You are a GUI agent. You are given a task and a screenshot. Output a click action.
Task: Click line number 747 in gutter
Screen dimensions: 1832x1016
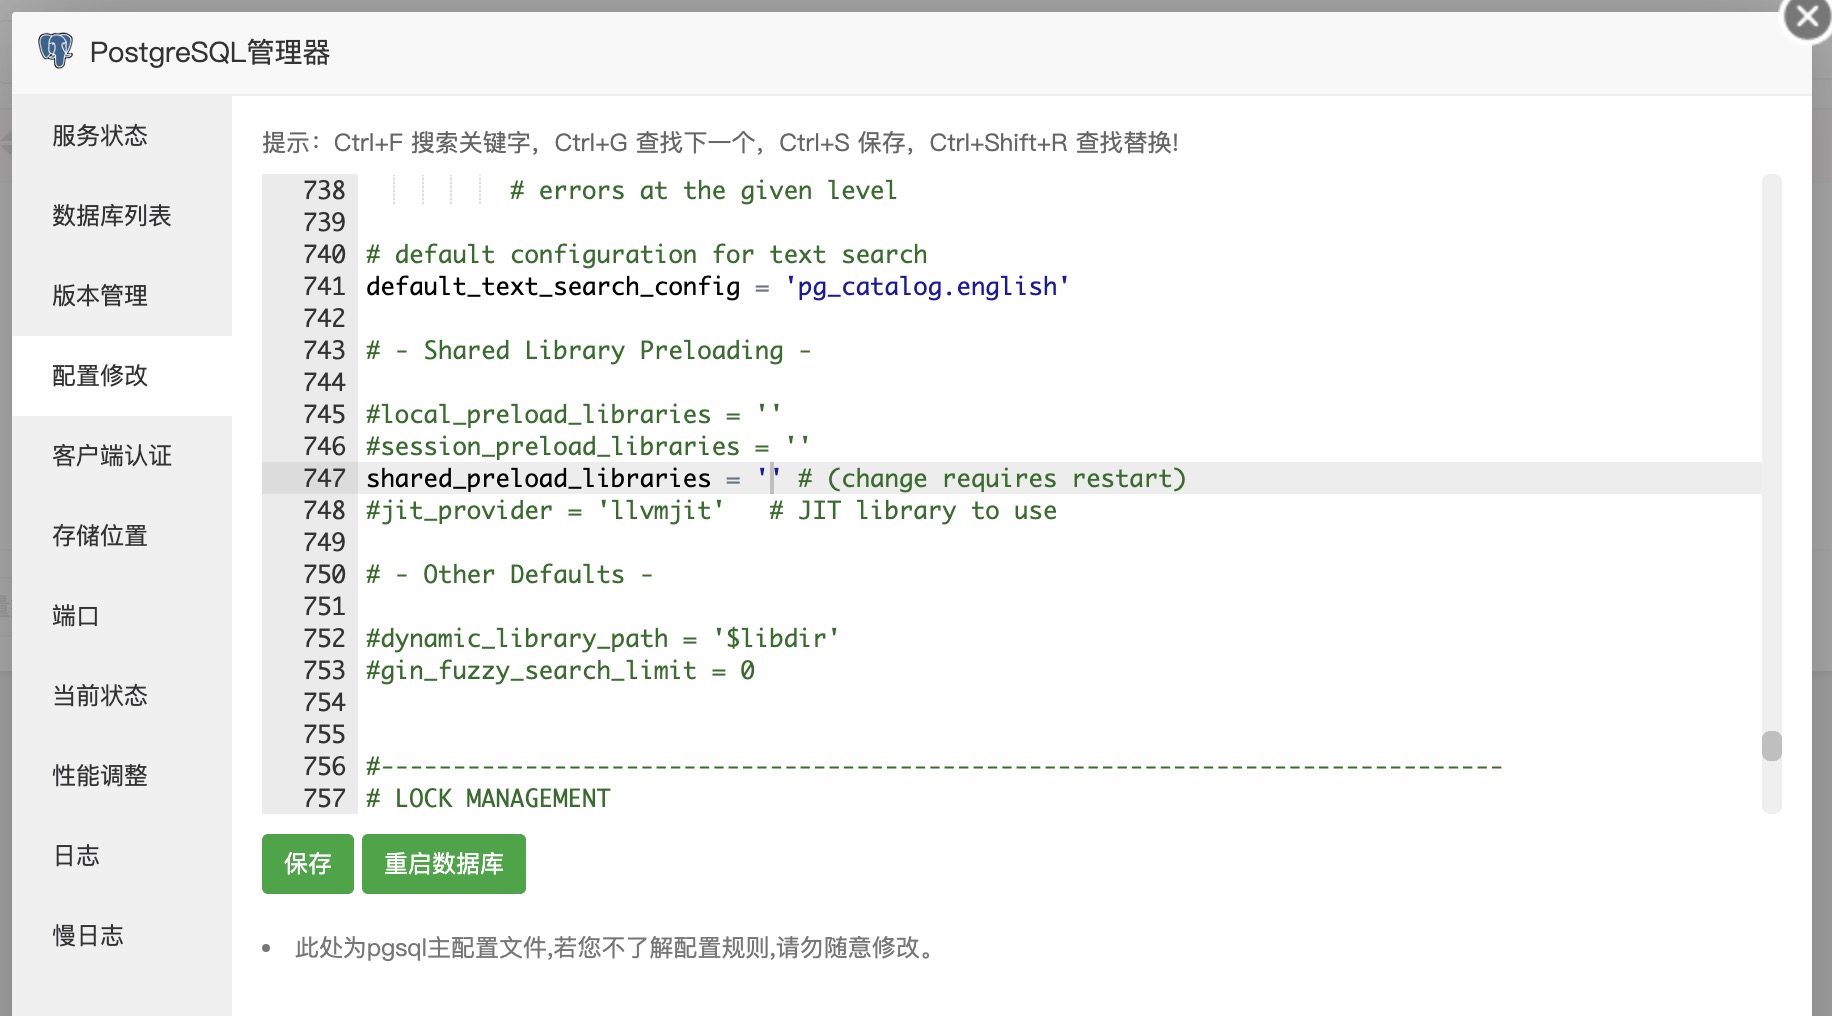pos(324,478)
